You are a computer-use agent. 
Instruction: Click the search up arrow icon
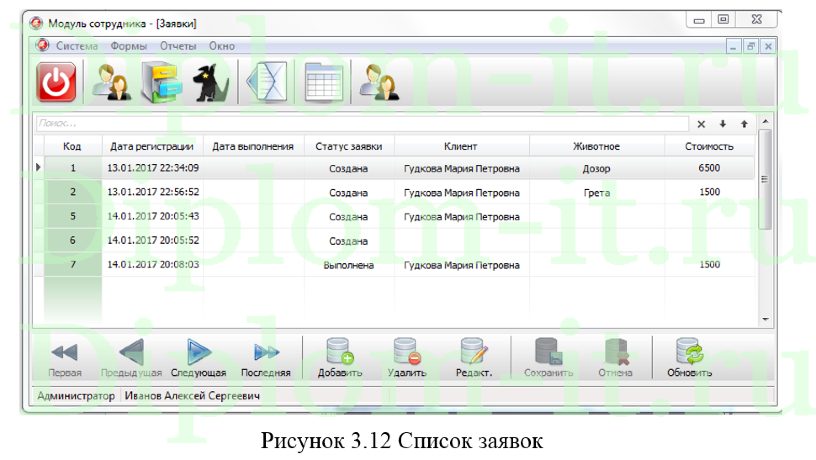click(744, 124)
